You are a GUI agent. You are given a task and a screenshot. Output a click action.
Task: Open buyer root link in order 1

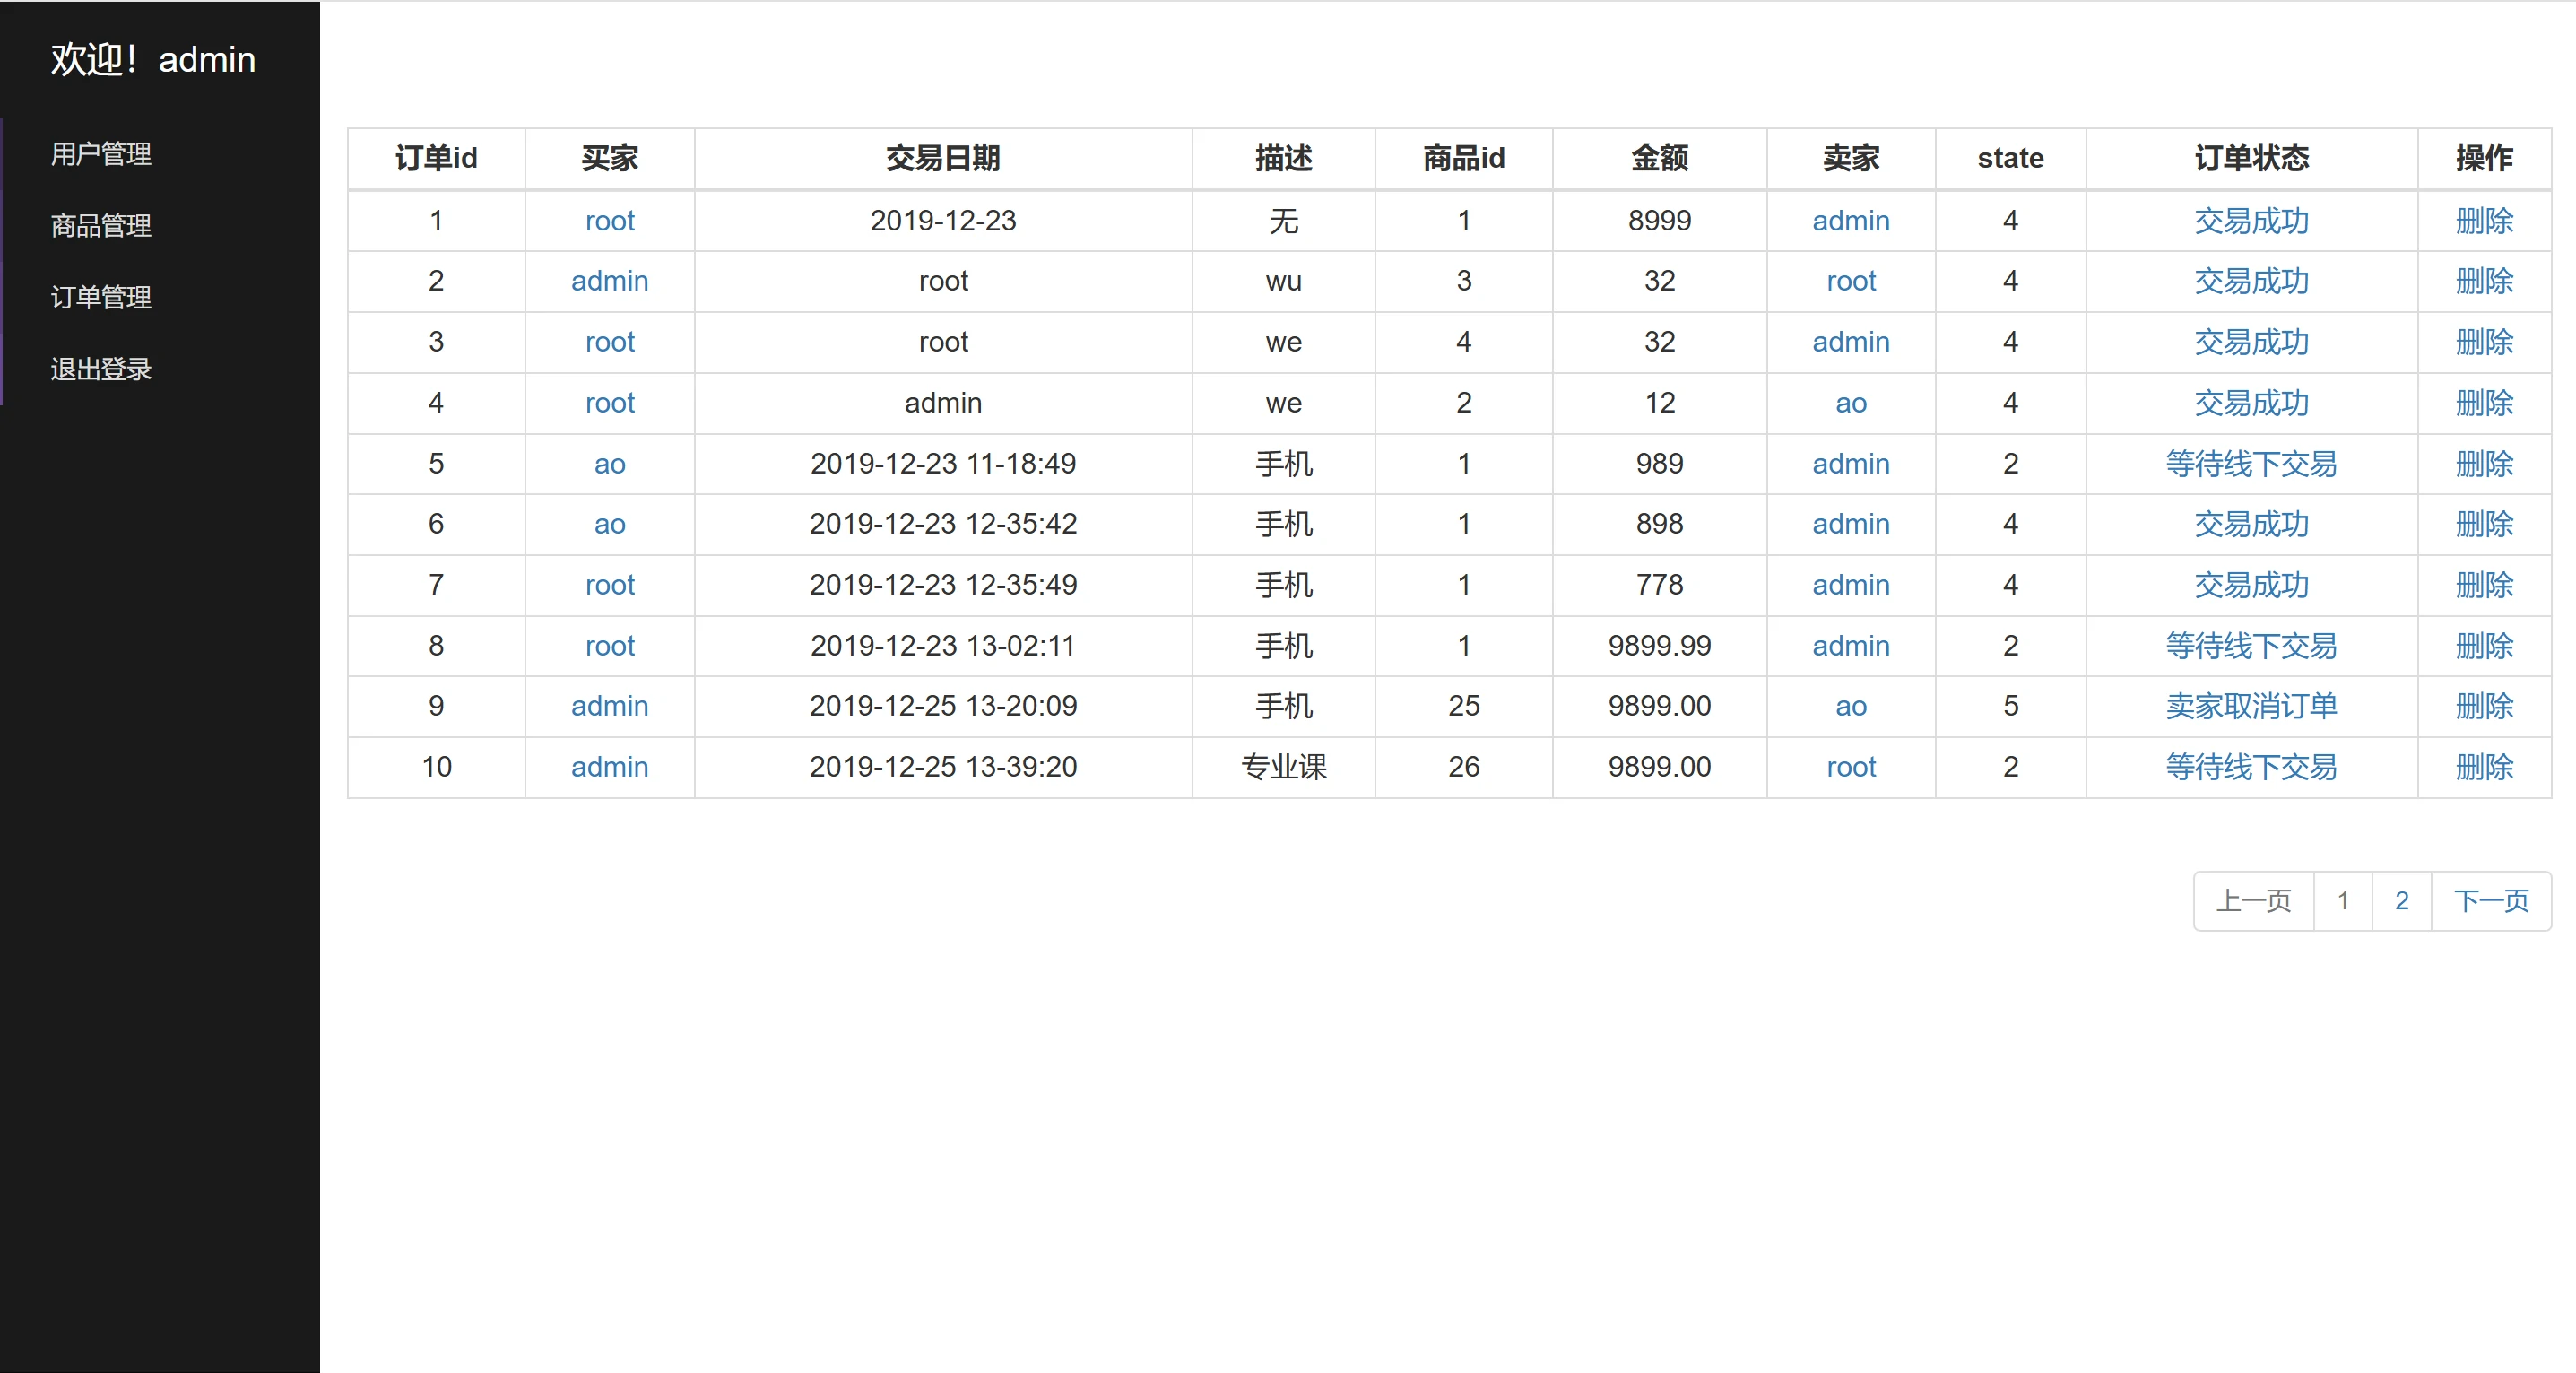point(609,221)
